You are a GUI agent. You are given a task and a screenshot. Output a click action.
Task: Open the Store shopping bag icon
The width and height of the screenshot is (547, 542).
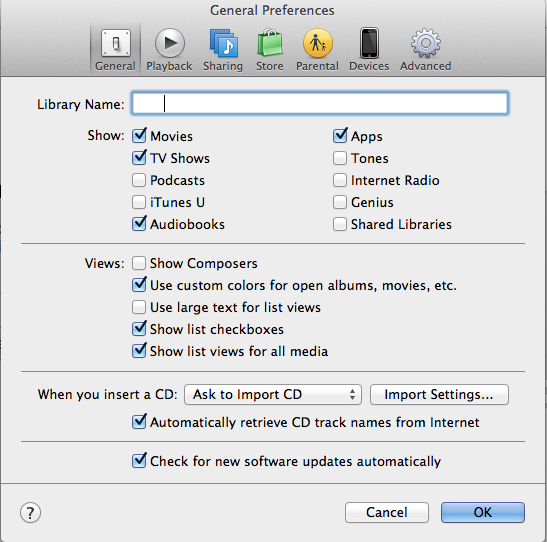click(270, 43)
